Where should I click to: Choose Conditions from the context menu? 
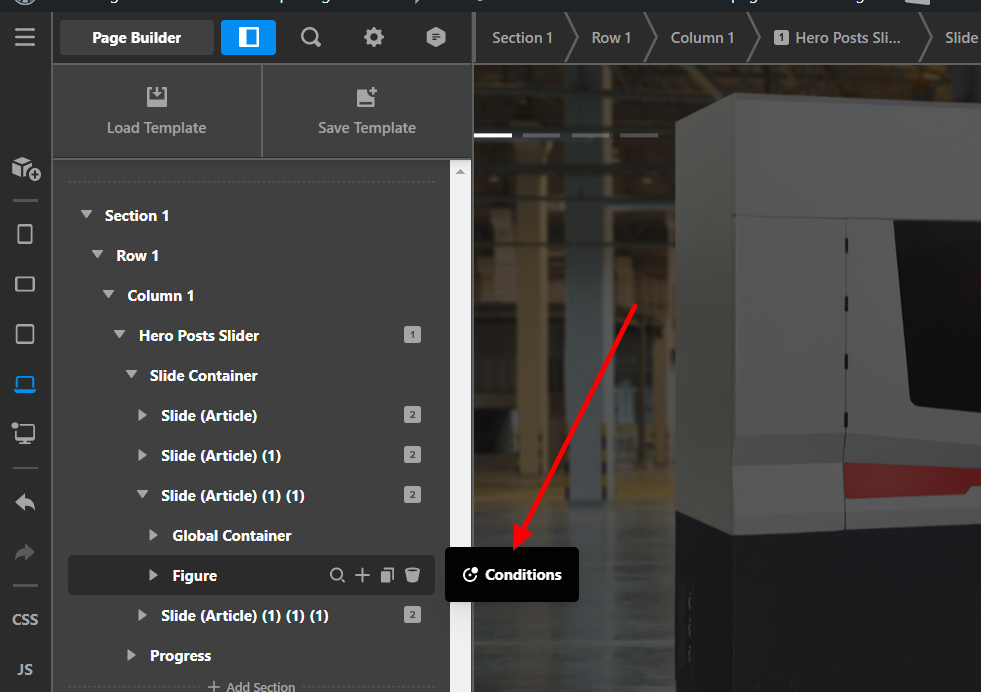point(512,575)
